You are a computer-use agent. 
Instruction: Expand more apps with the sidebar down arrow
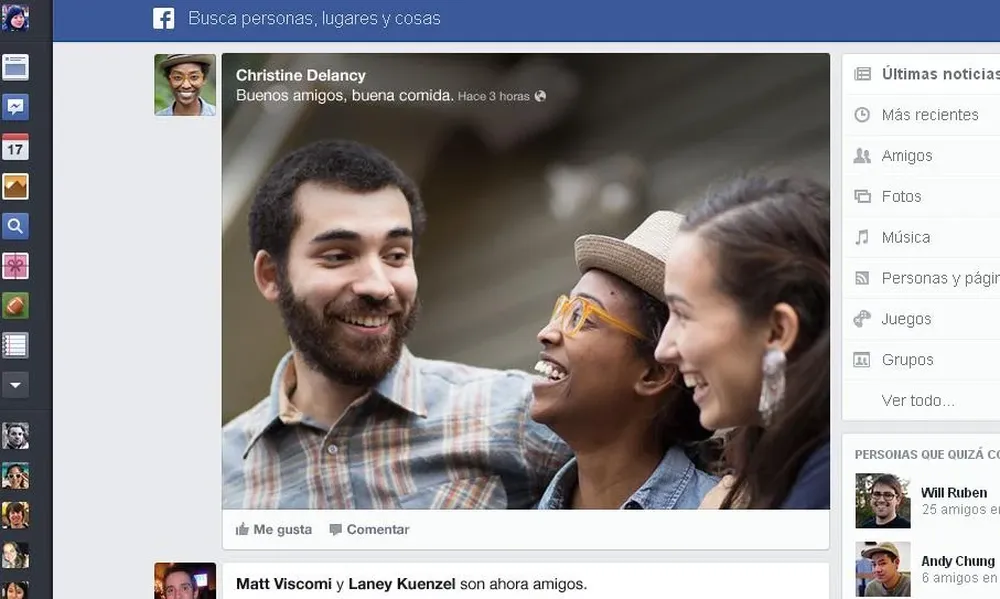click(x=15, y=384)
